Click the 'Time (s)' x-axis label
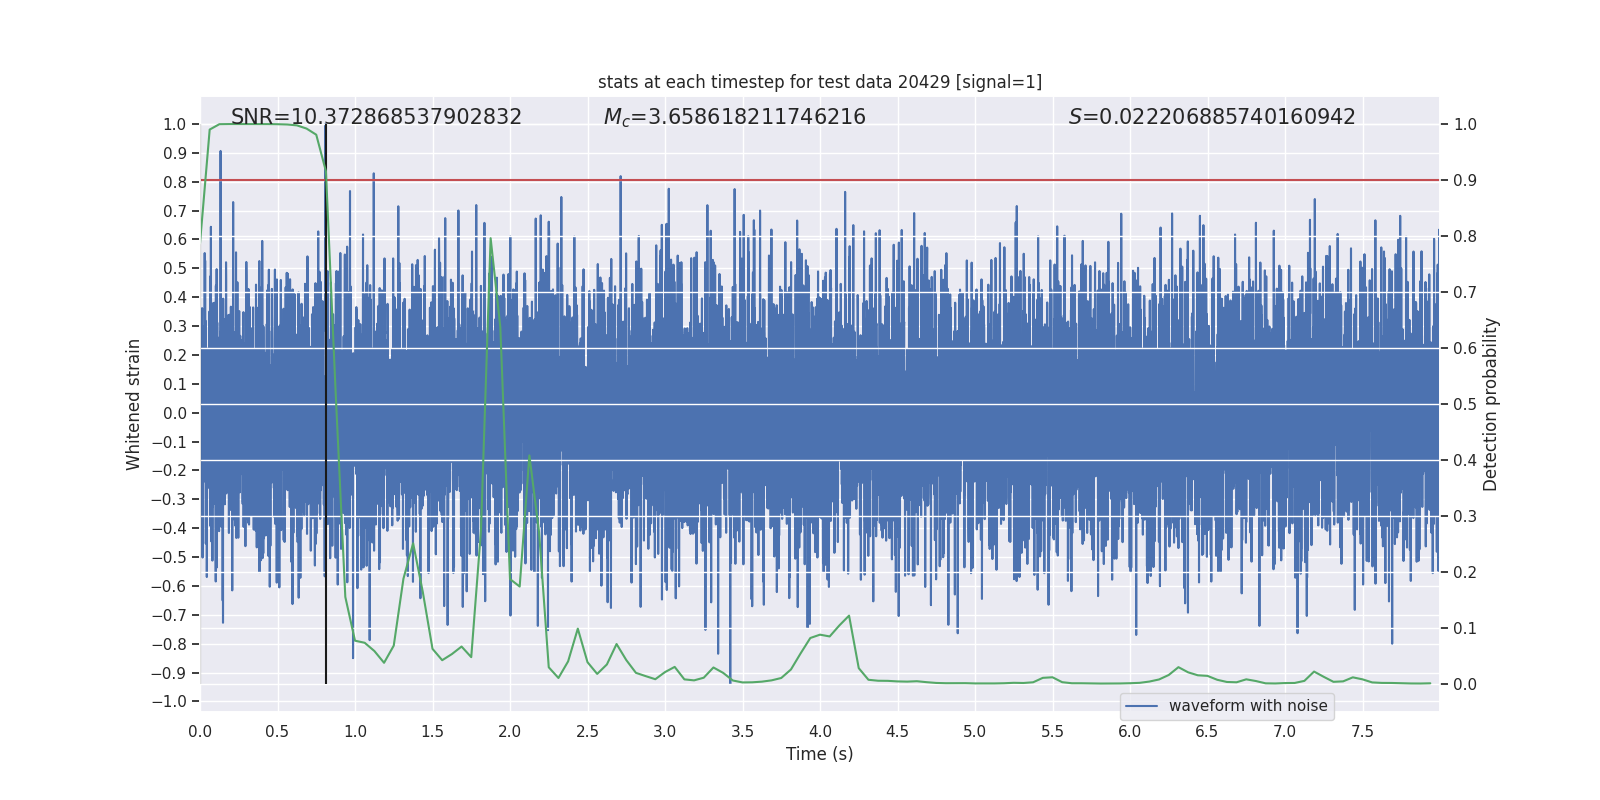The width and height of the screenshot is (1600, 800). 819,754
